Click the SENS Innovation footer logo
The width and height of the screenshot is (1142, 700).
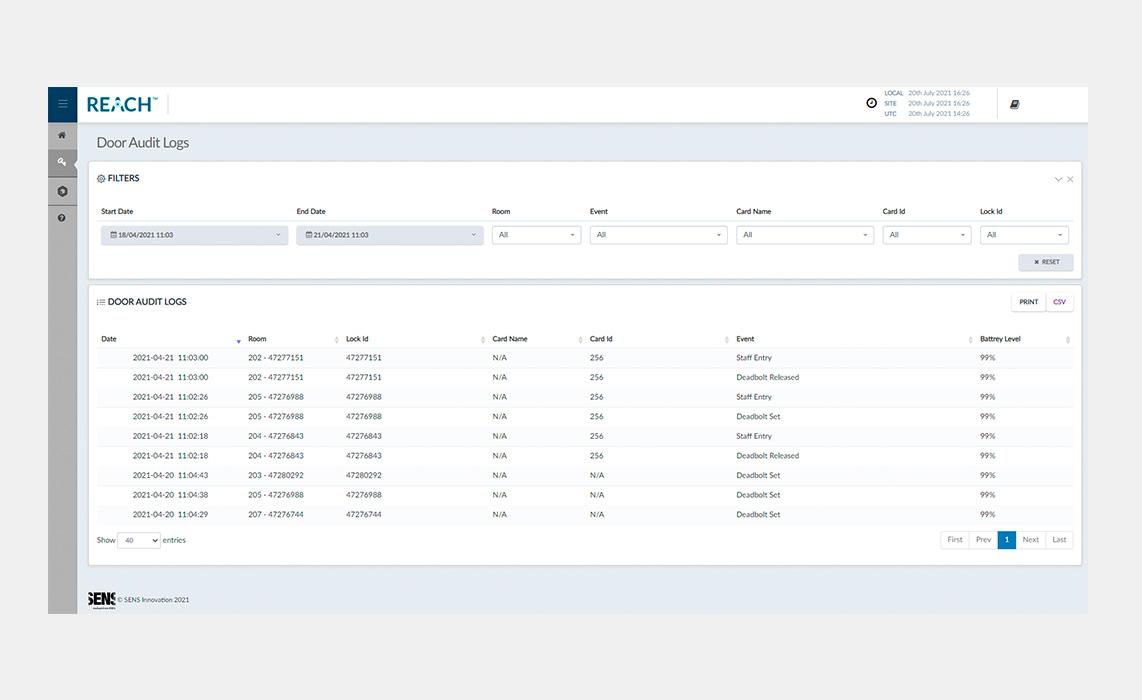point(101,599)
